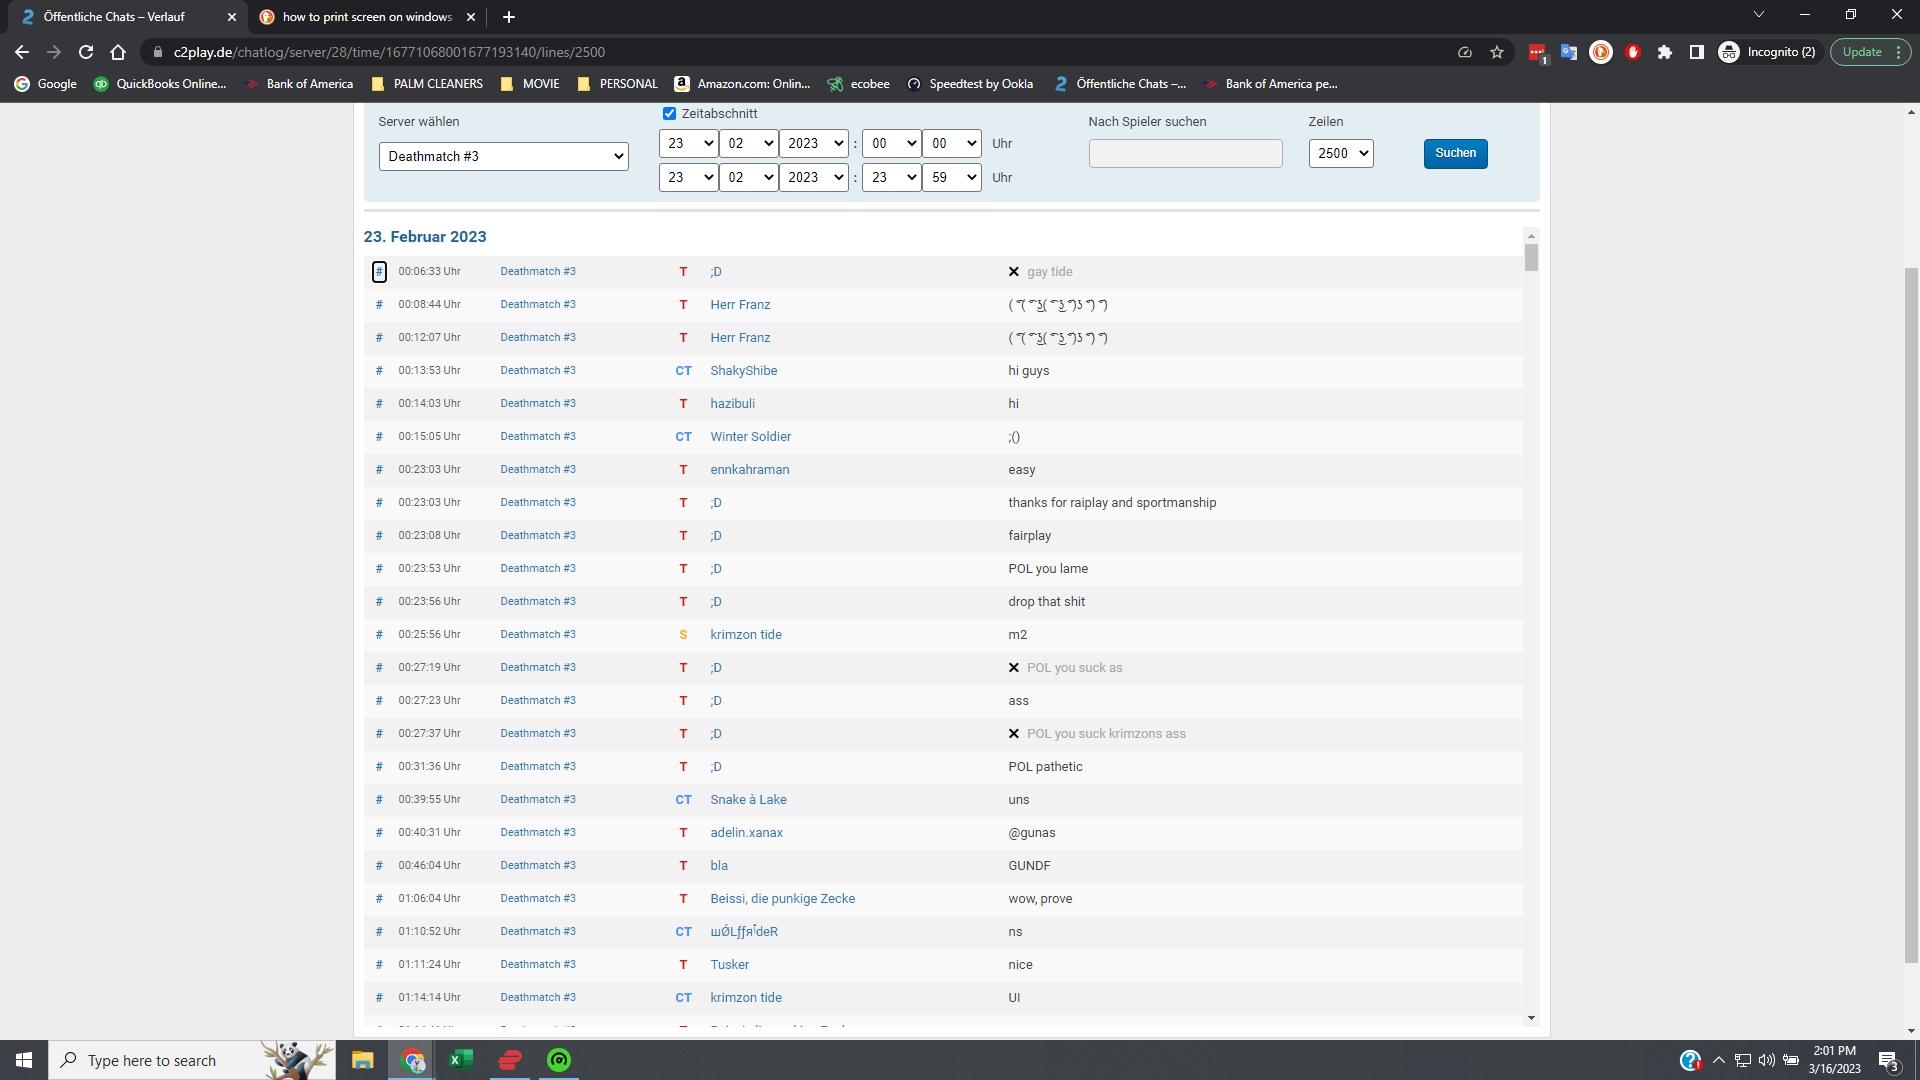Open the start year 2023 dropdown
This screenshot has width=1920, height=1080.
pyautogui.click(x=814, y=144)
